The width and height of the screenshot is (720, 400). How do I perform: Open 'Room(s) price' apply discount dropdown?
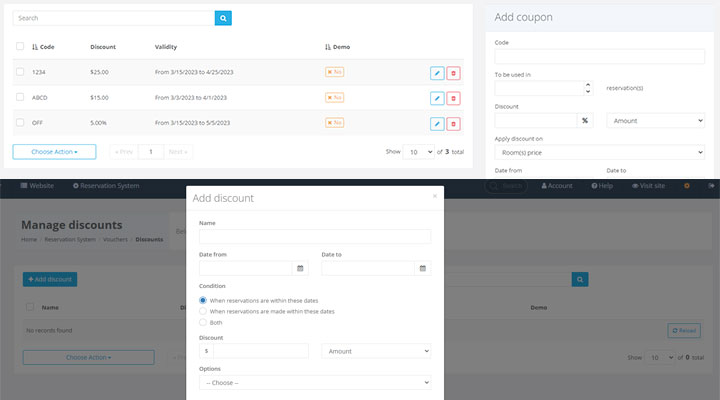point(599,152)
